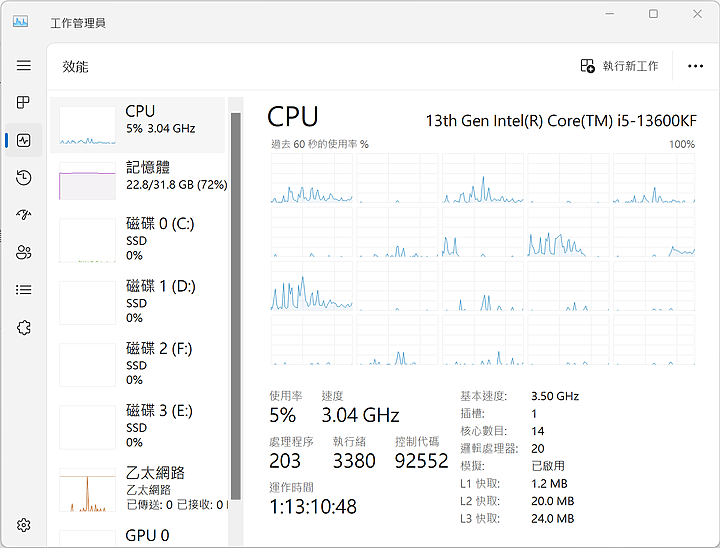
Task: Click the resource list vertical scrollbar
Action: coord(236,300)
